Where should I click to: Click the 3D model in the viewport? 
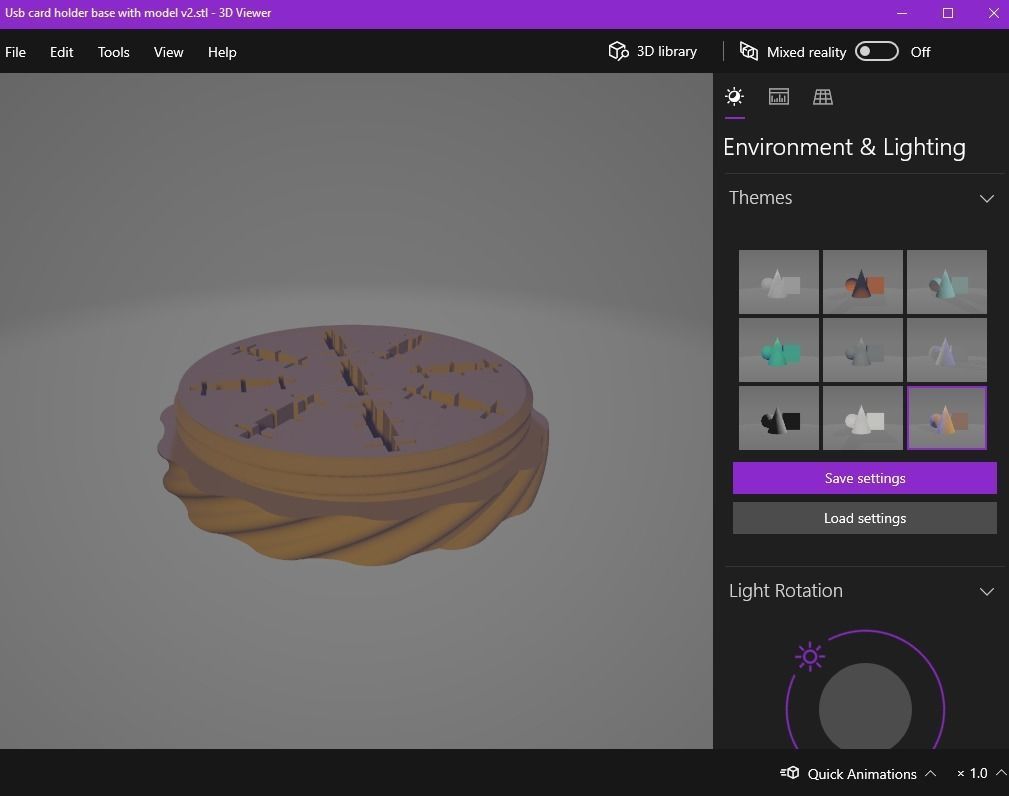click(x=354, y=444)
